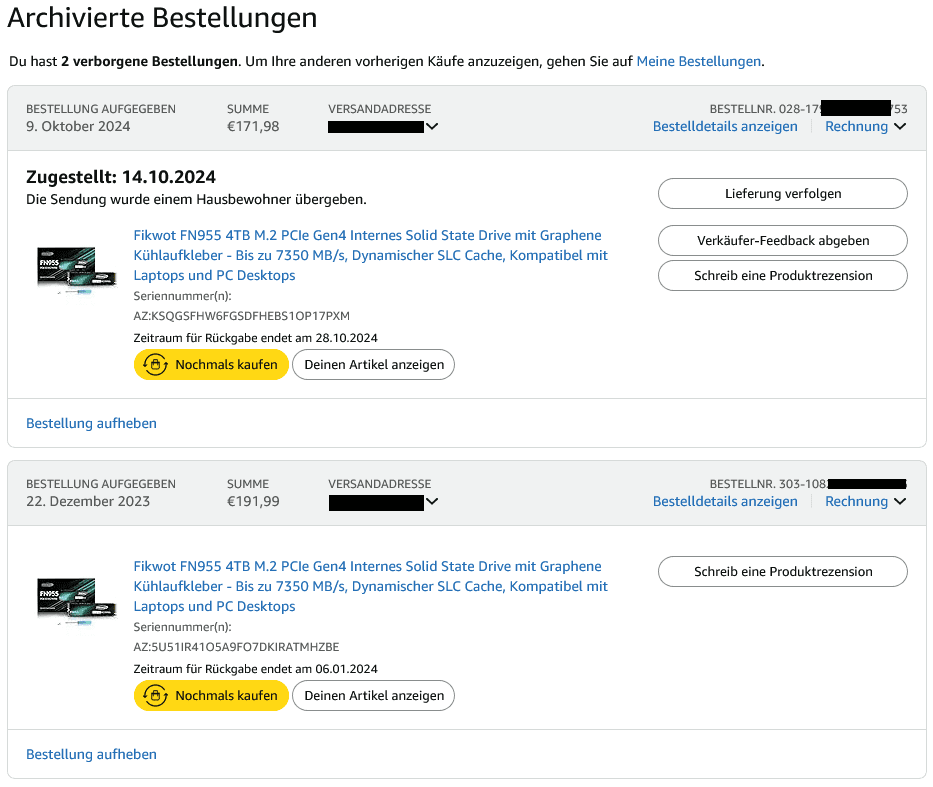Unarchive the December 2023 order via Bestellung aufheben
Screen dimensions: 933x787
[91, 754]
